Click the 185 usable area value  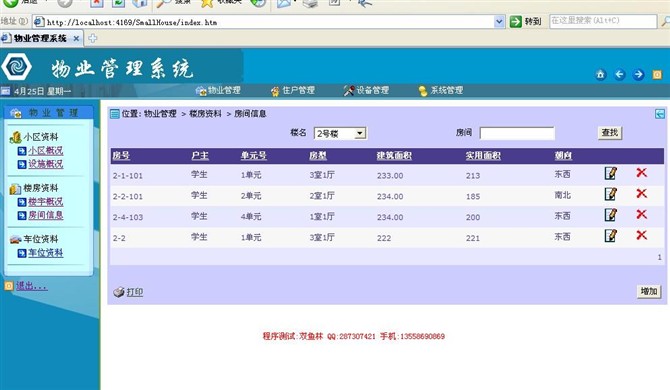tap(473, 196)
